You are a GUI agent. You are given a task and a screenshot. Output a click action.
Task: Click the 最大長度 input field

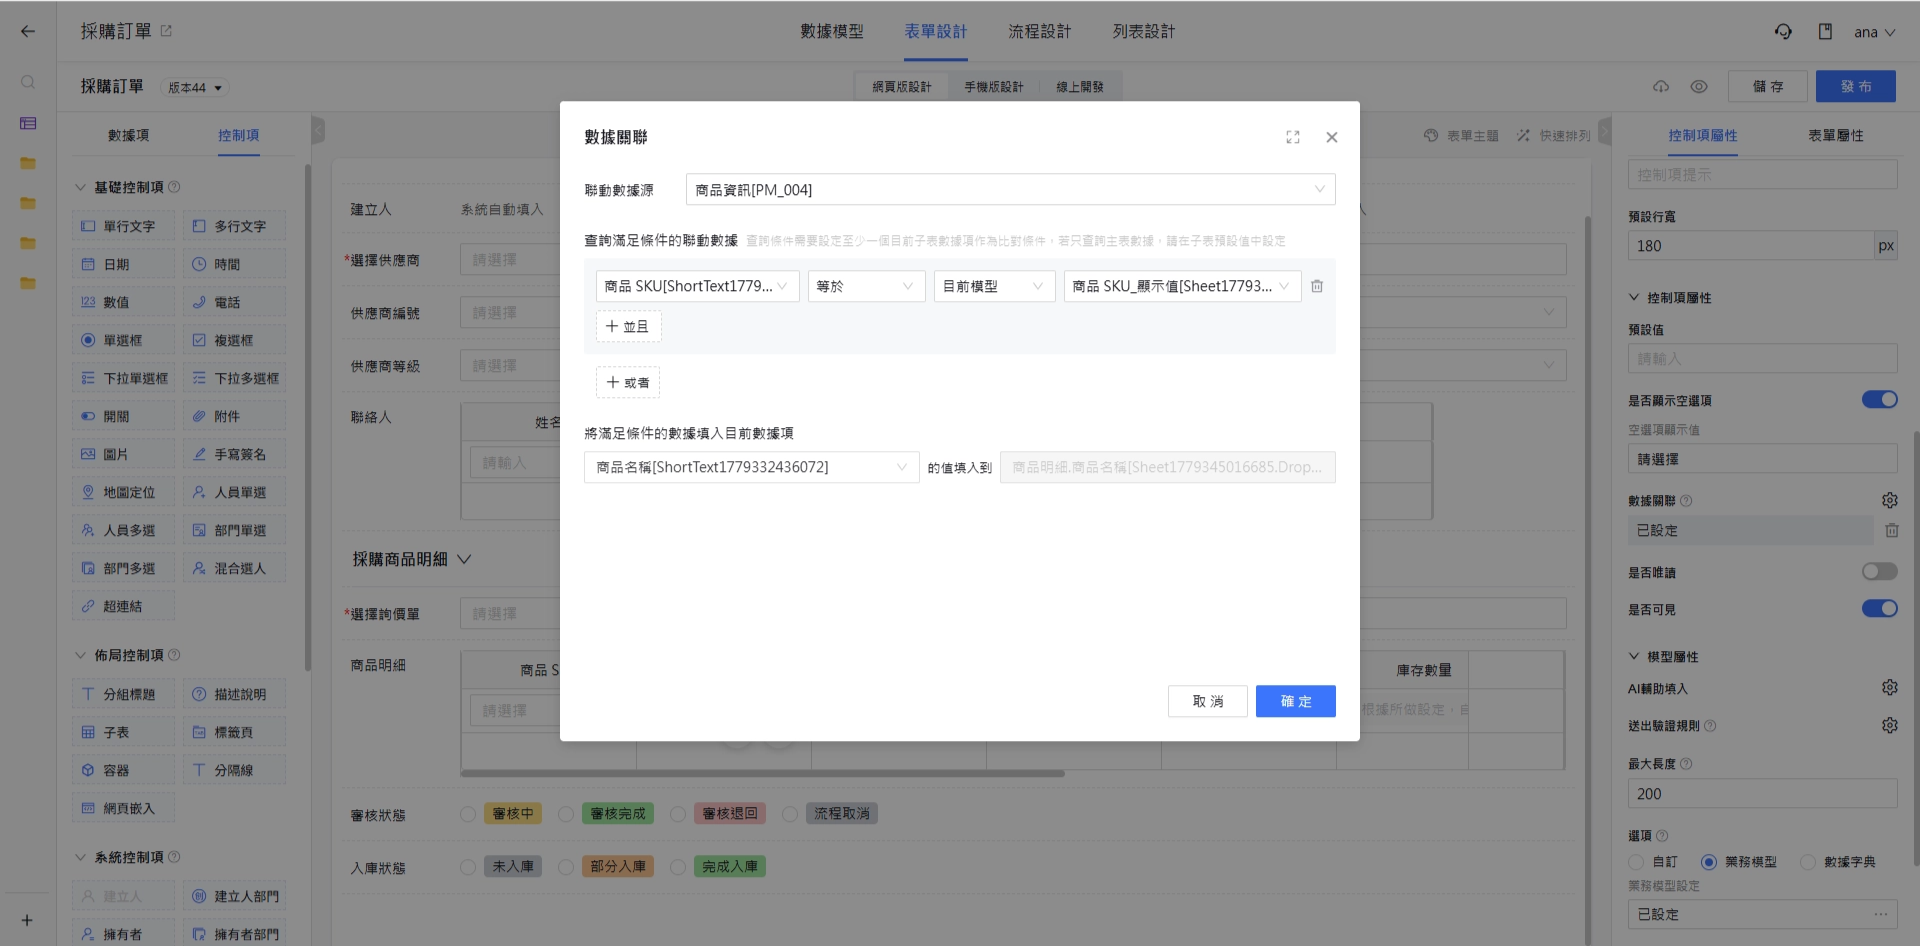coord(1762,793)
